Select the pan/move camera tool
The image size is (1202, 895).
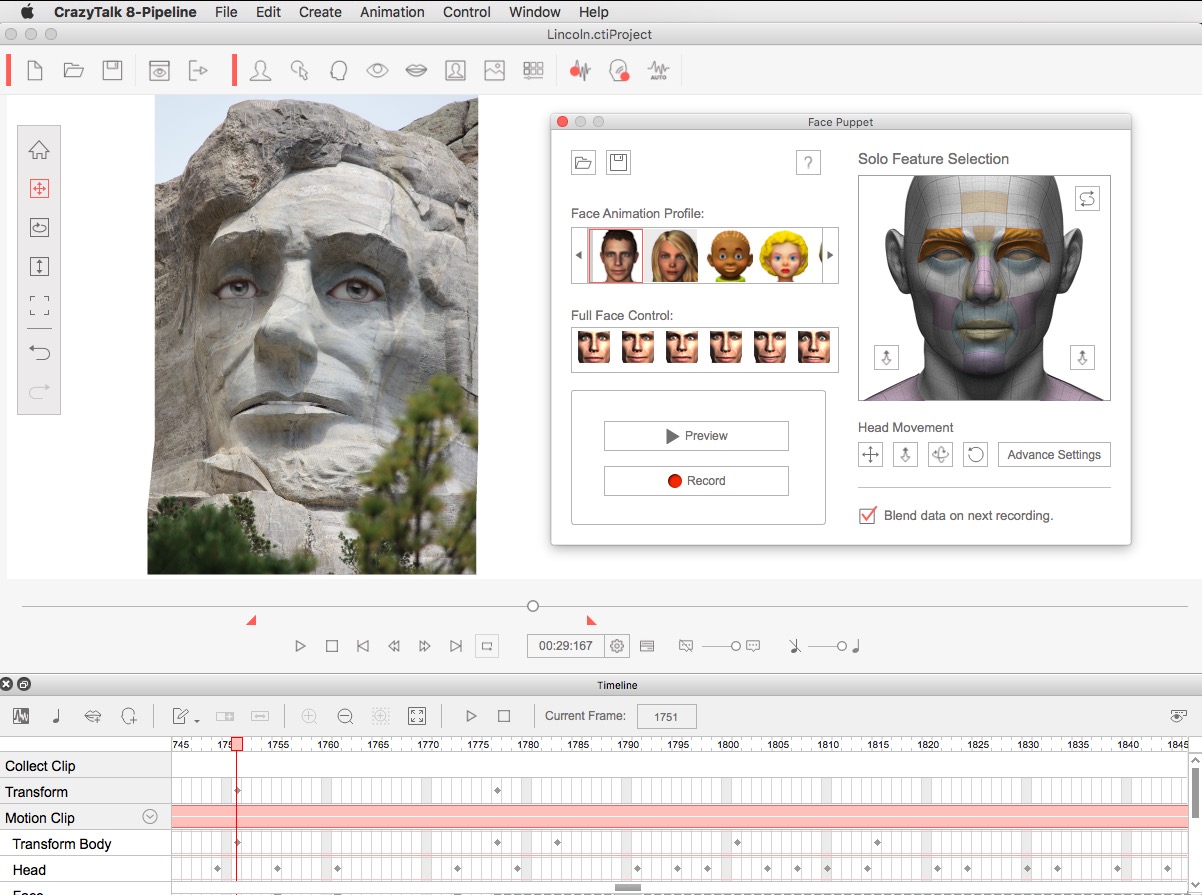39,189
